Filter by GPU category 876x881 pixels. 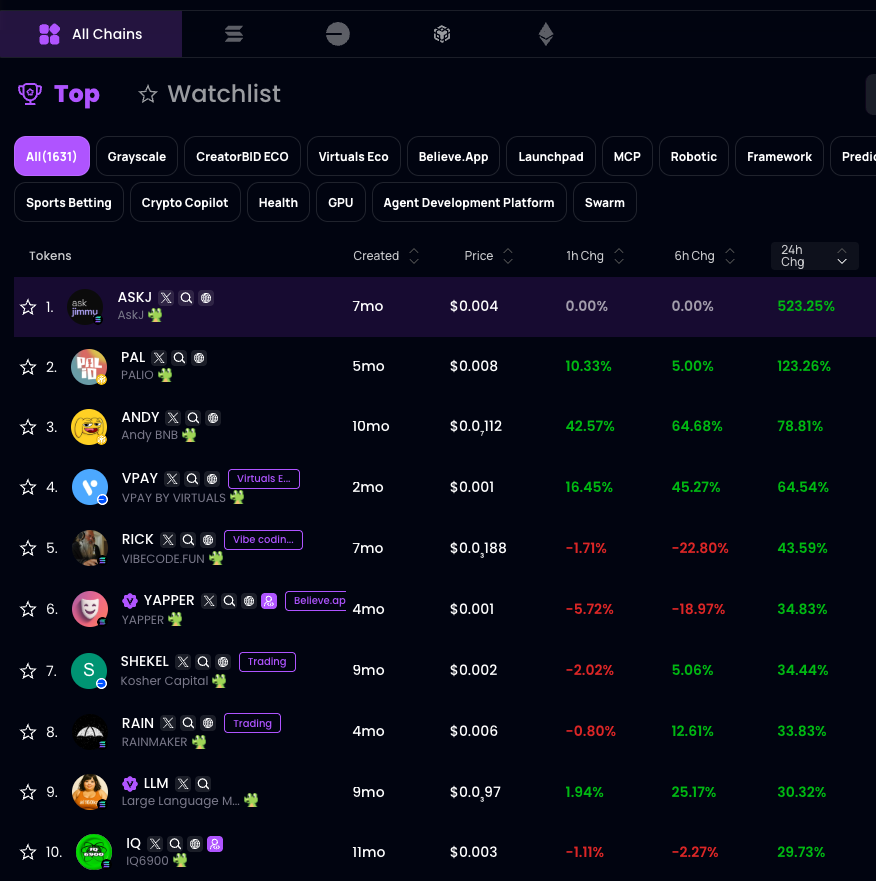[341, 202]
